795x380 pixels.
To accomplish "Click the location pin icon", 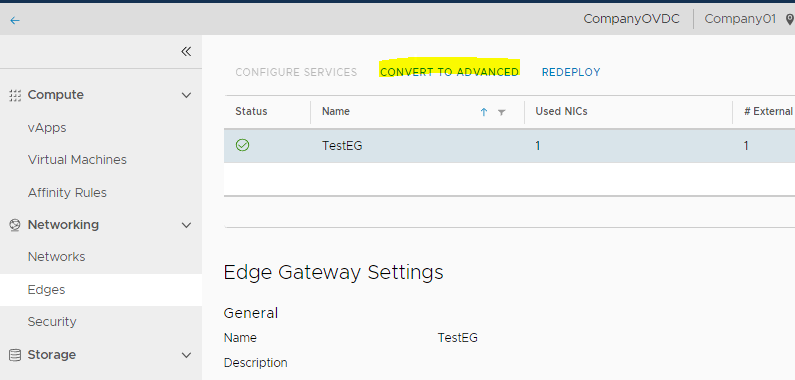I will 789,20.
